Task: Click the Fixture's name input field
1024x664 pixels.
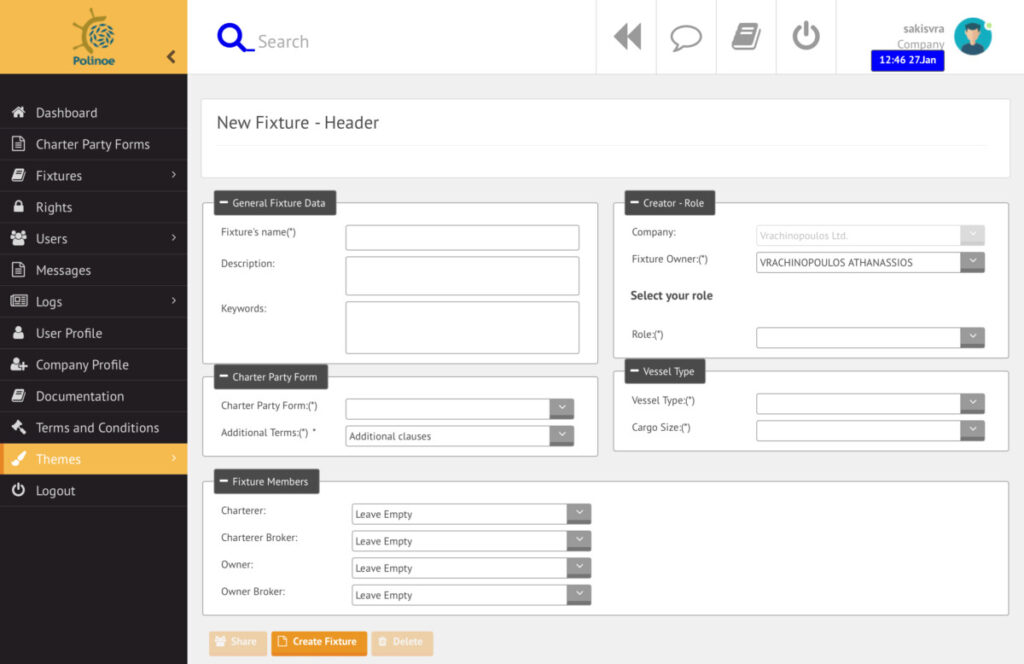Action: tap(462, 237)
